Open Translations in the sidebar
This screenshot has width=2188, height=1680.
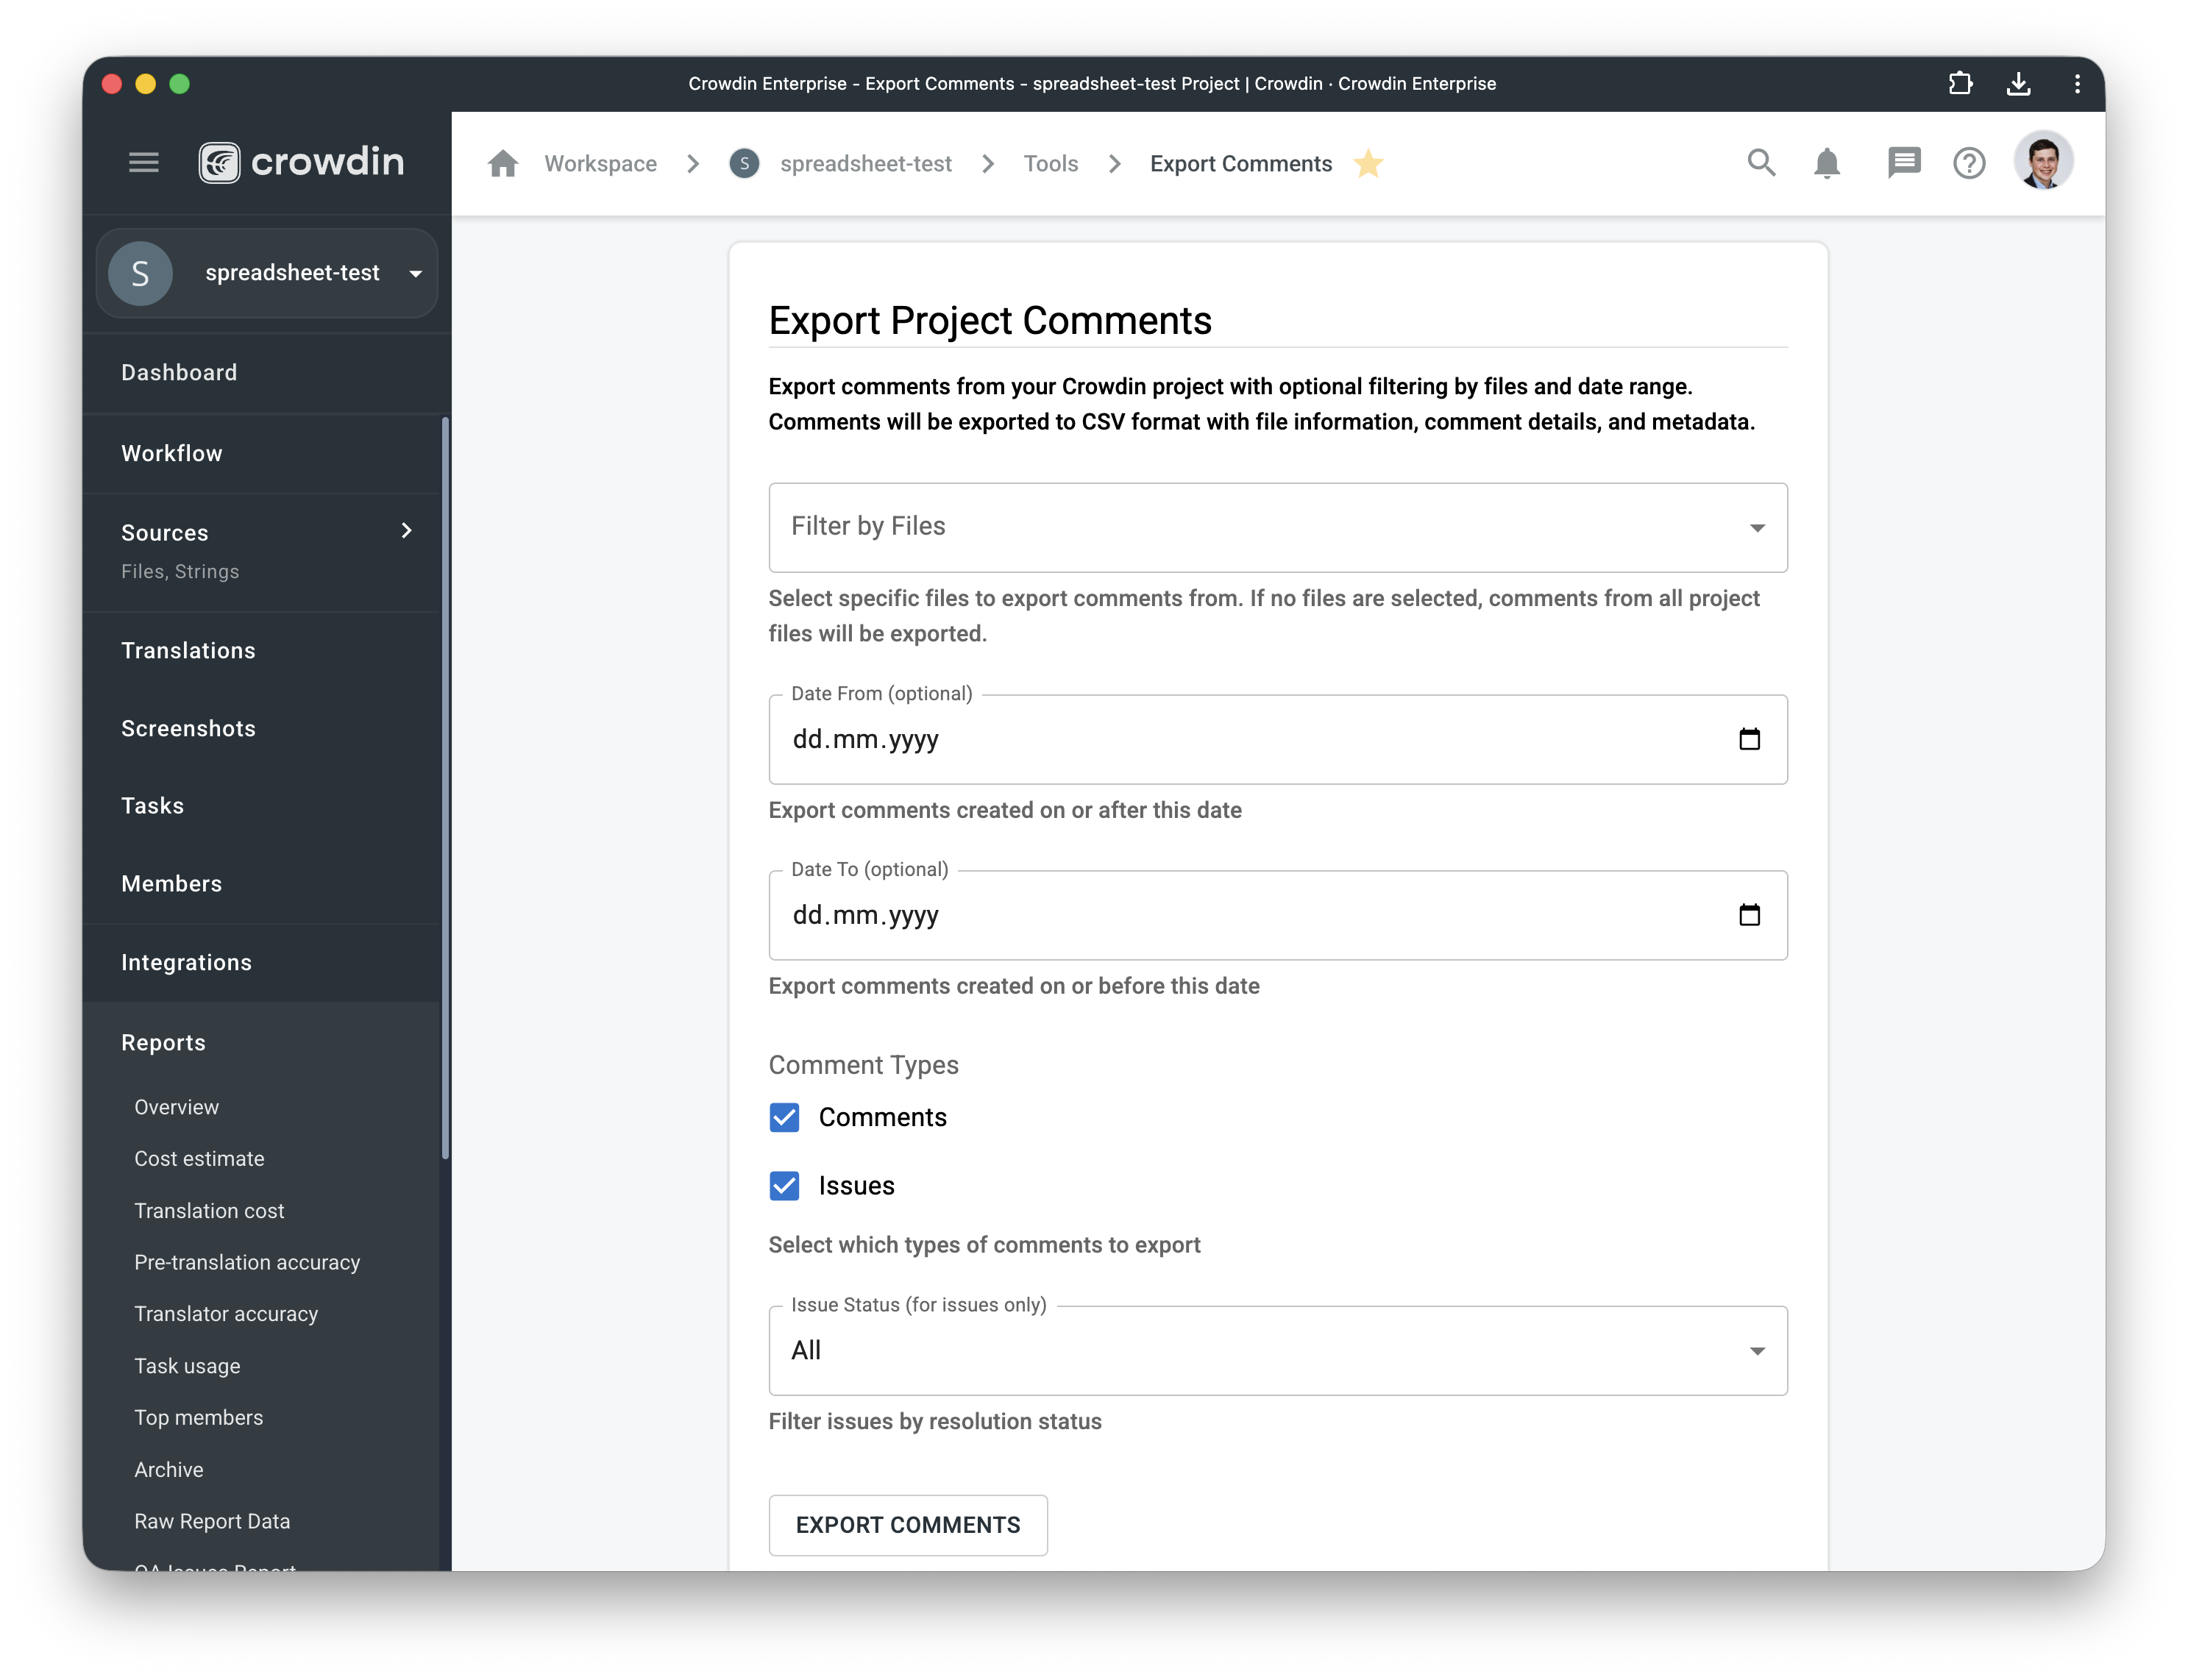pos(188,651)
